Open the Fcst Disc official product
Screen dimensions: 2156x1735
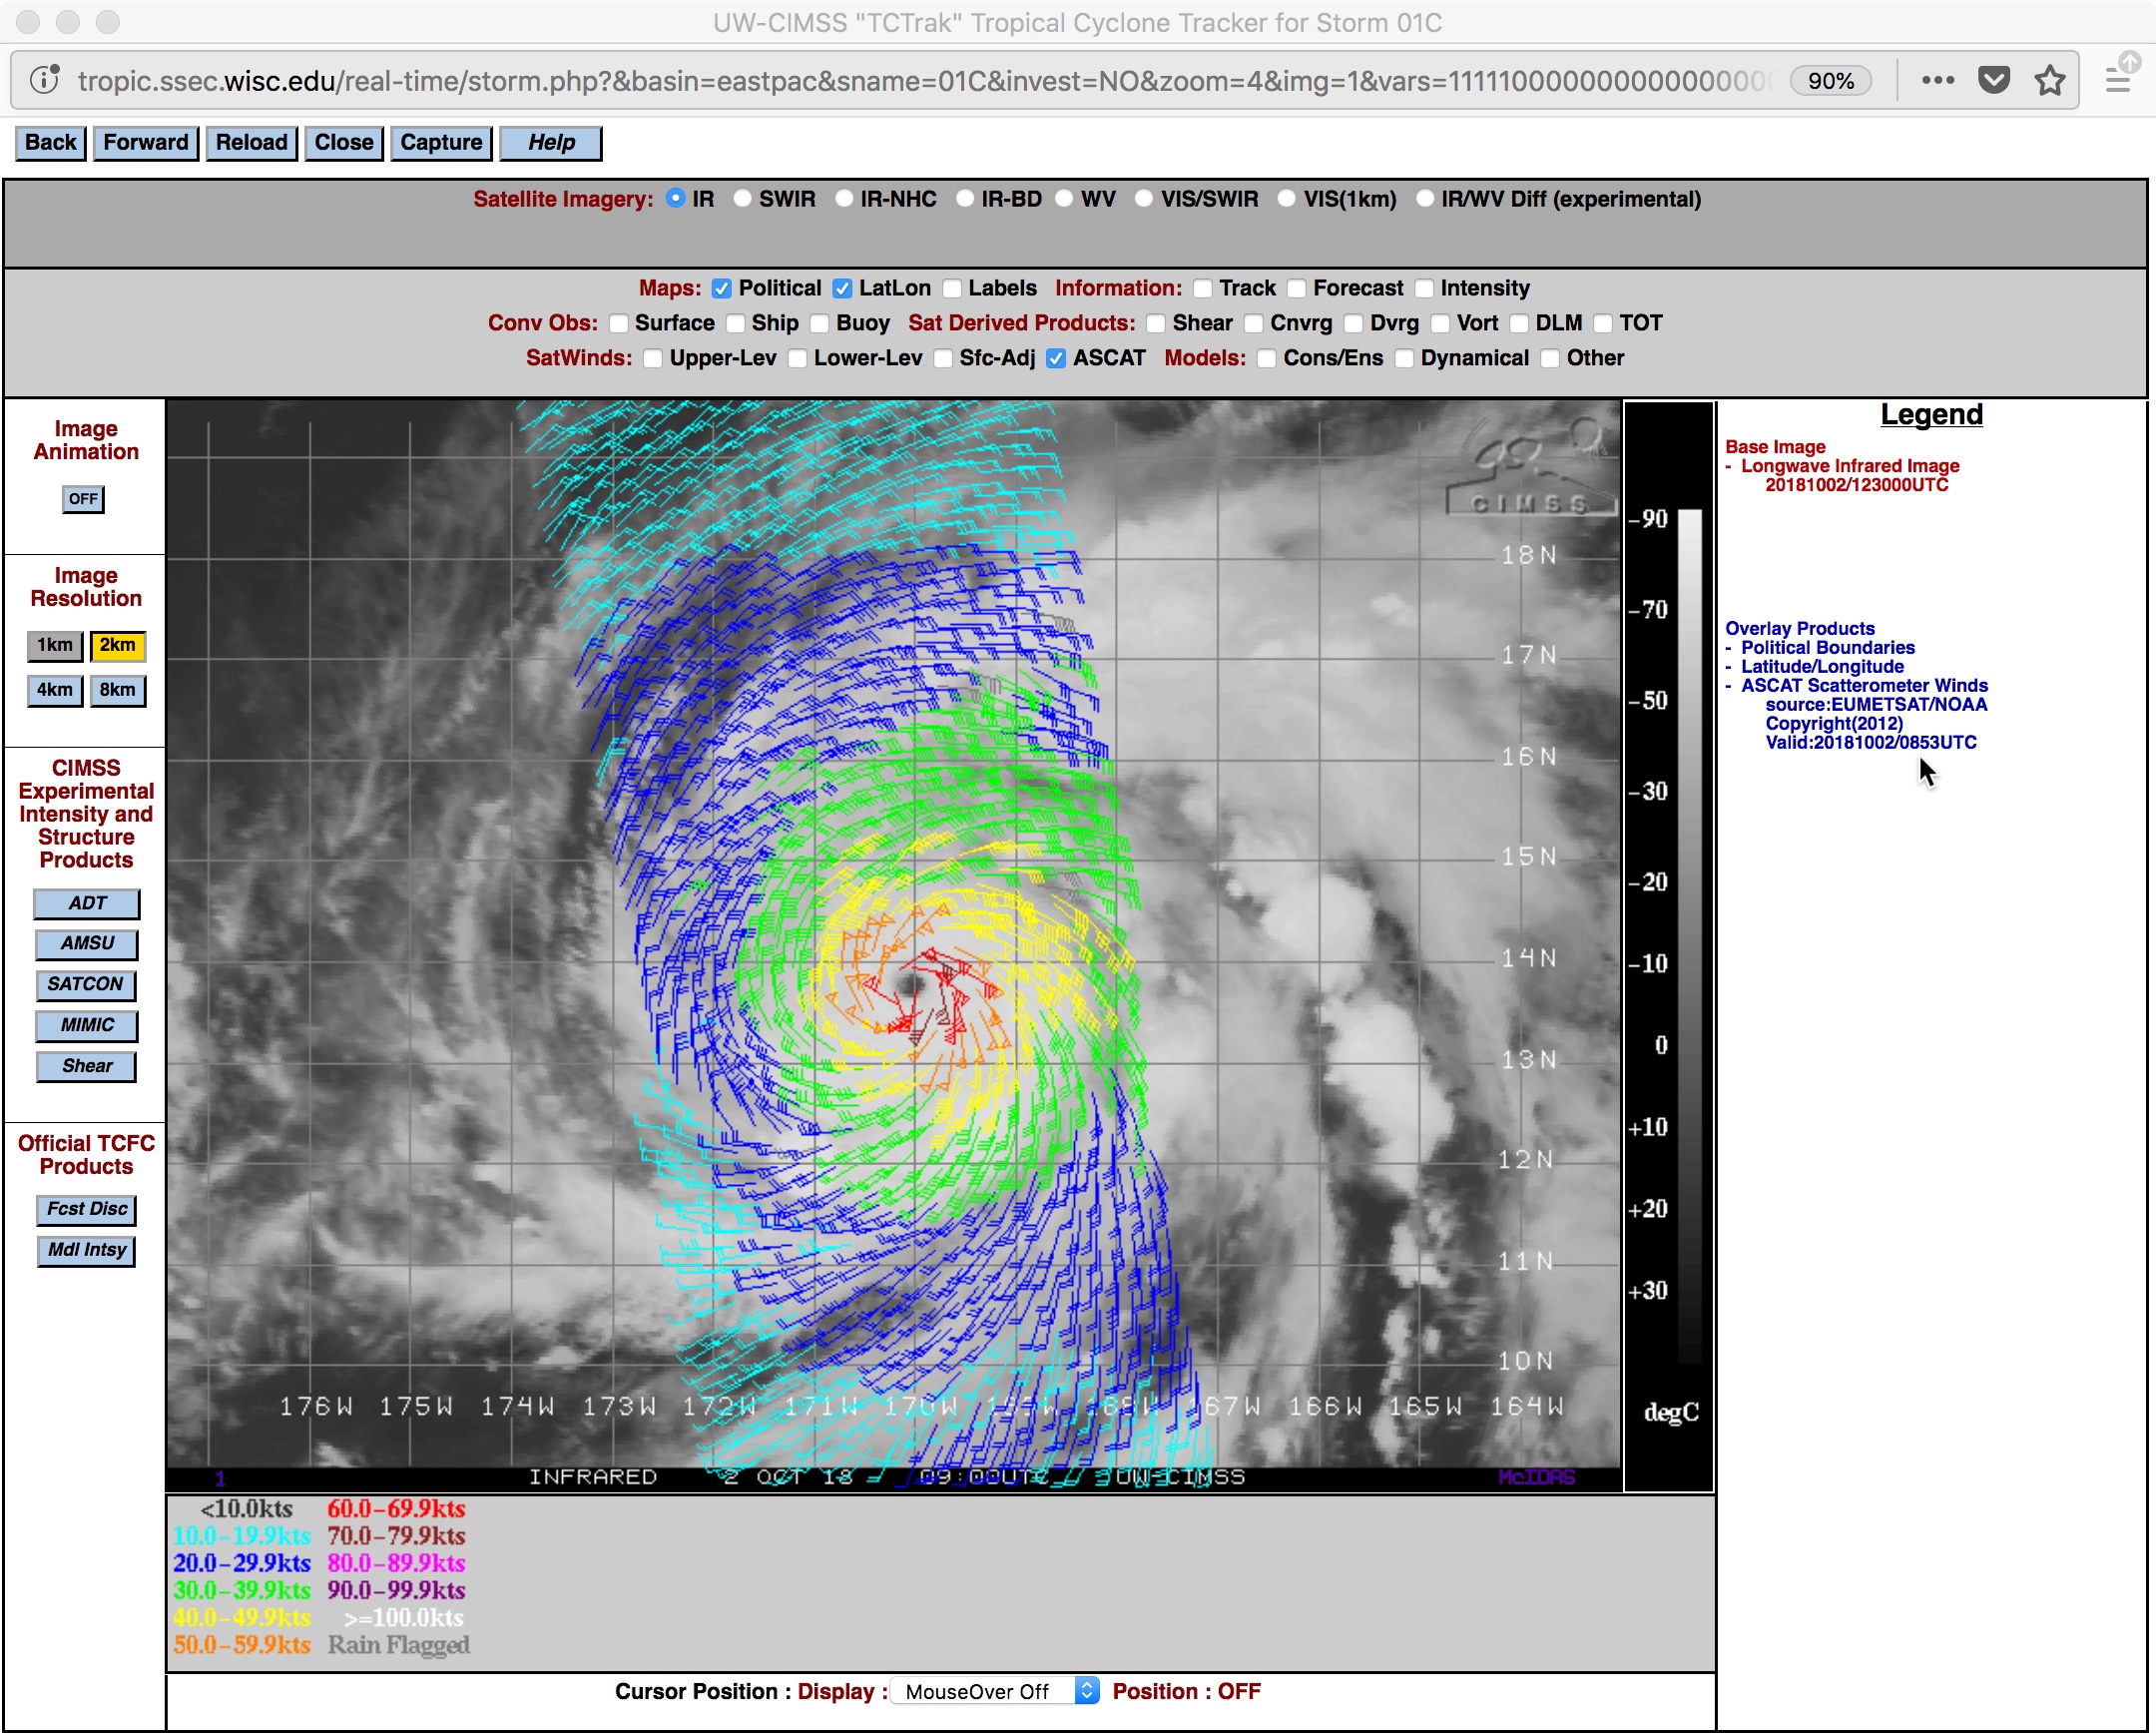click(x=87, y=1210)
